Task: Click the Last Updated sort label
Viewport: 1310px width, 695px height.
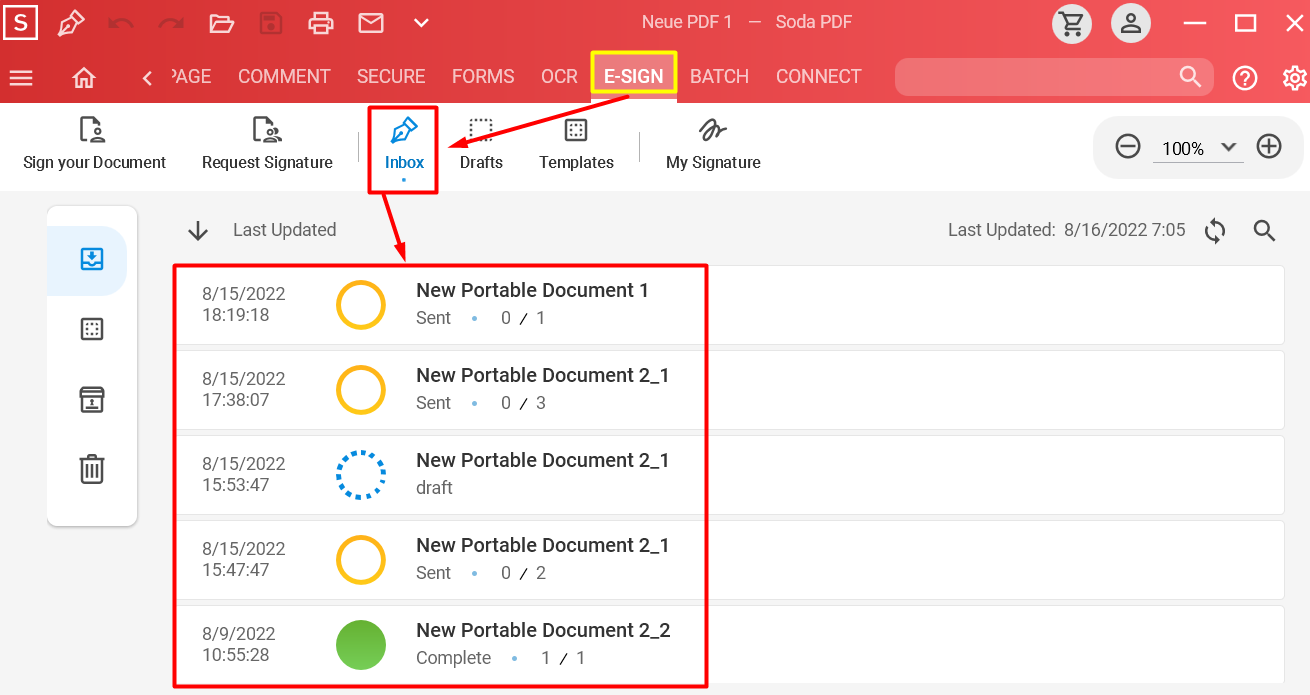Action: point(284,230)
